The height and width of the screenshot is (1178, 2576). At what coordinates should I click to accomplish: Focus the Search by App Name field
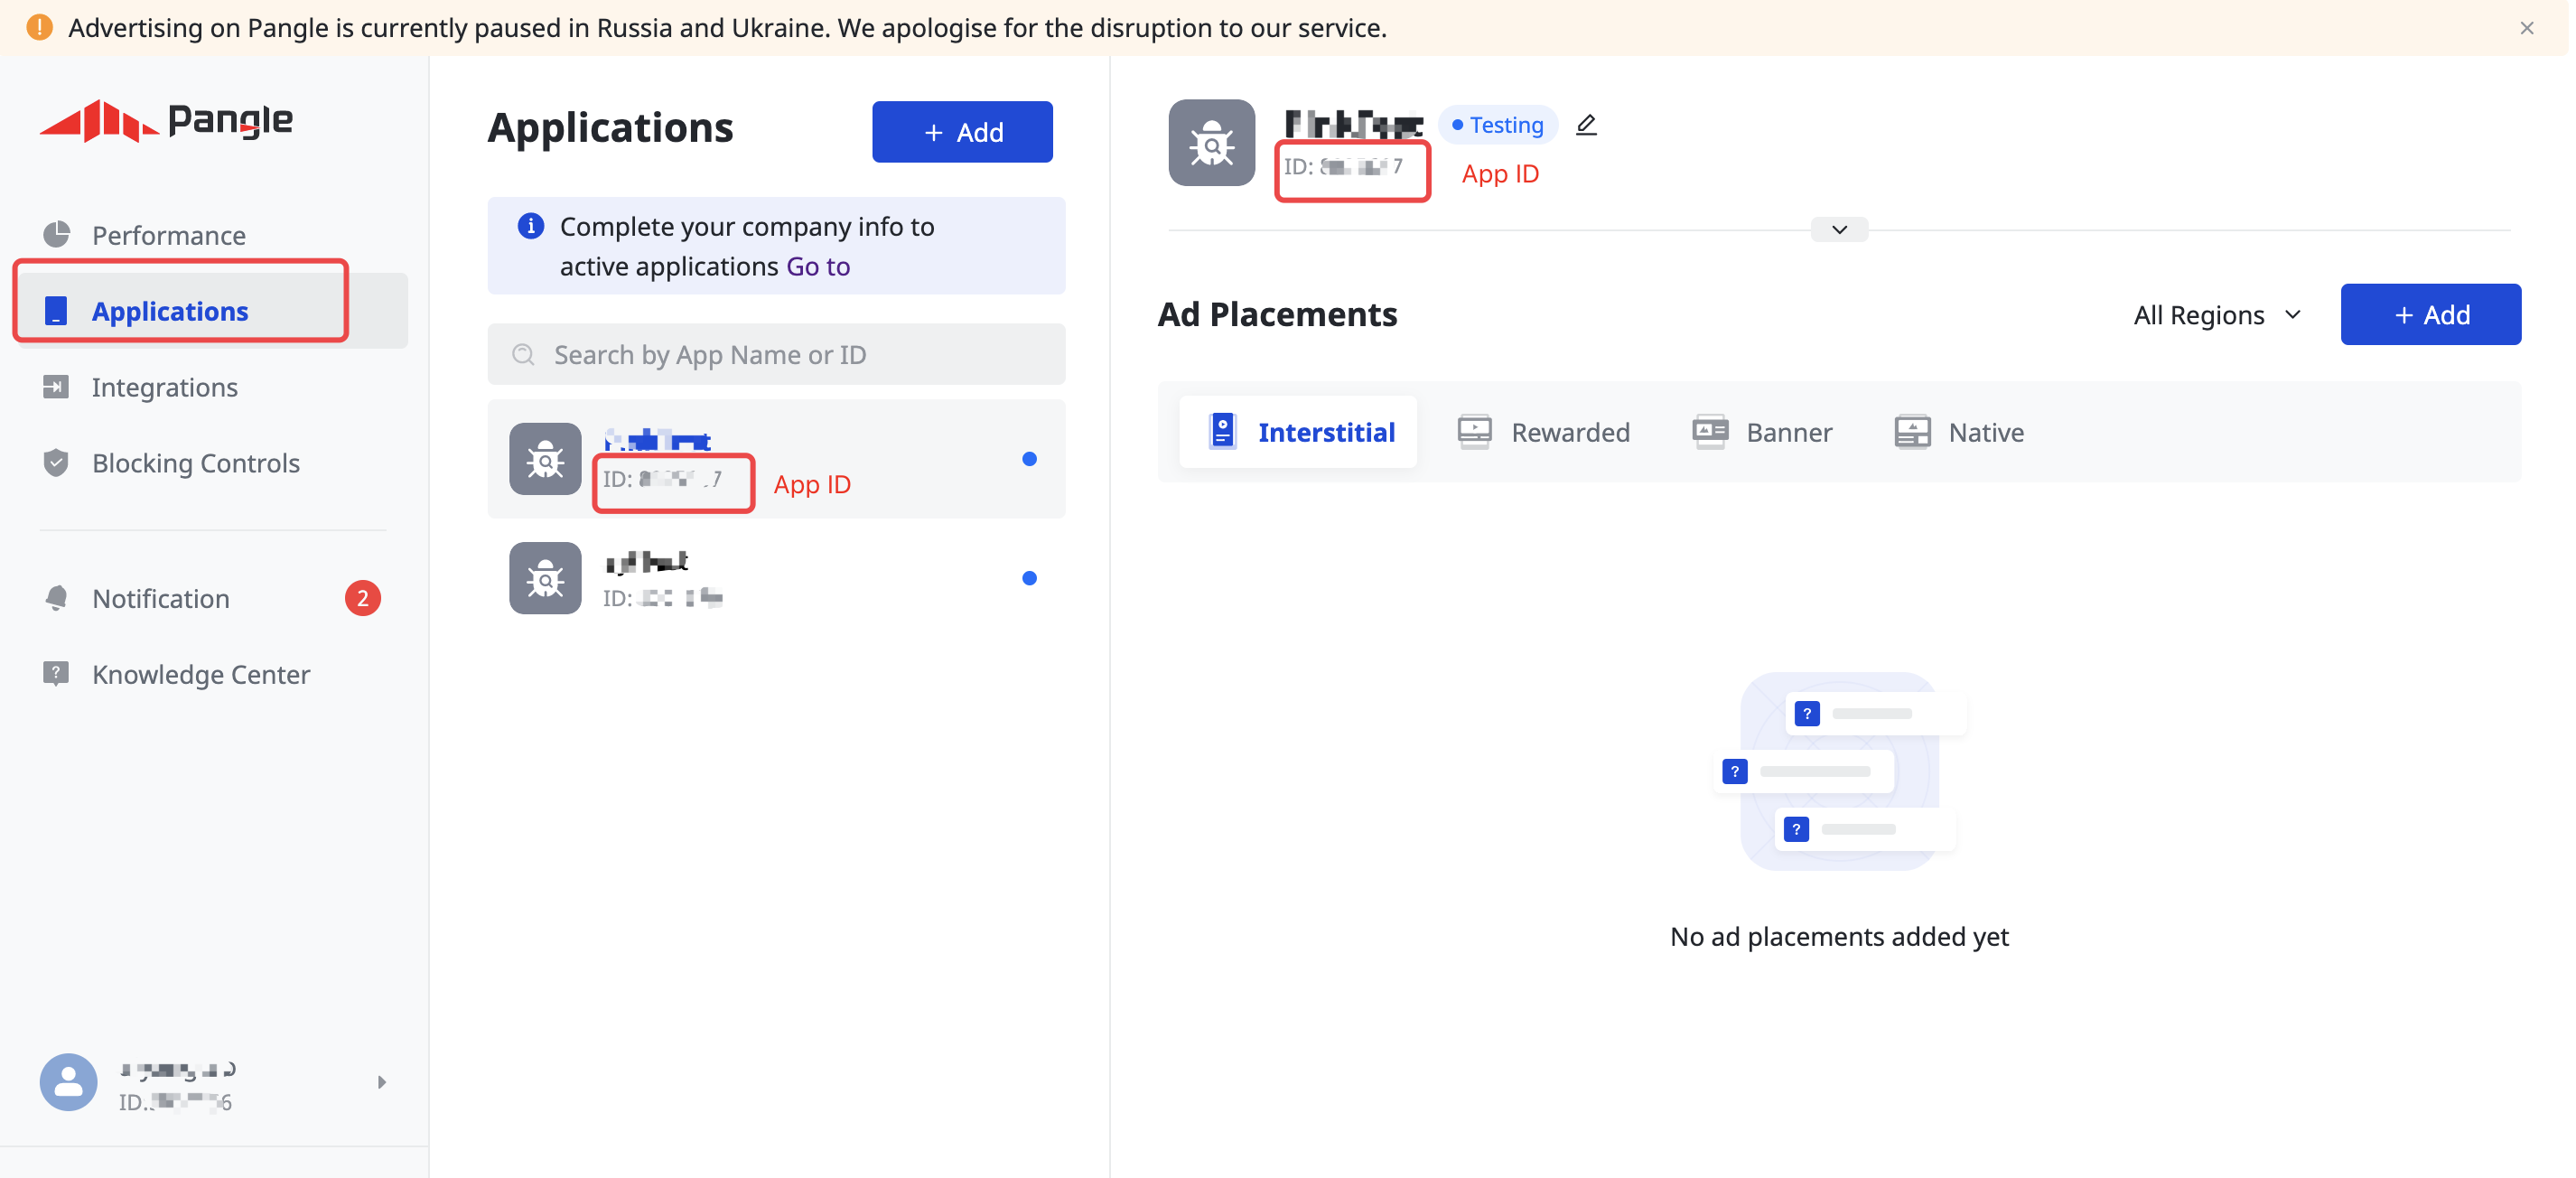point(776,355)
